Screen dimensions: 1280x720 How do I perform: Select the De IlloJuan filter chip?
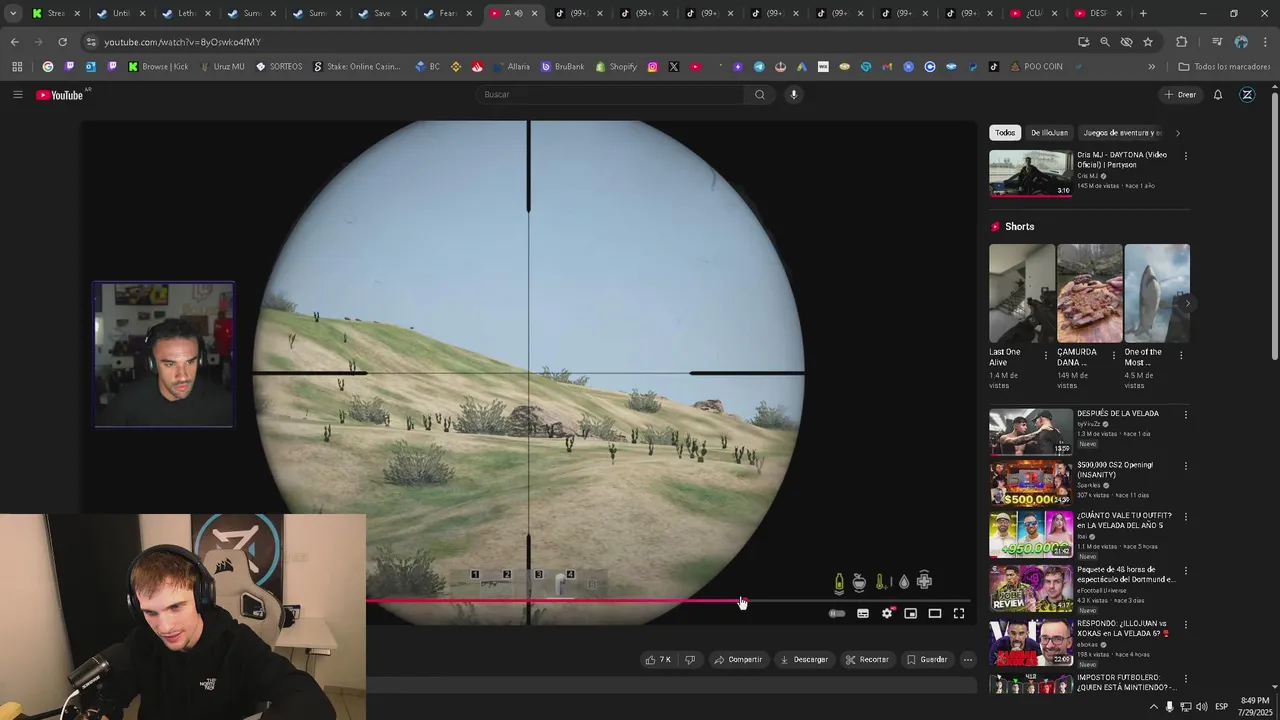pos(1049,133)
